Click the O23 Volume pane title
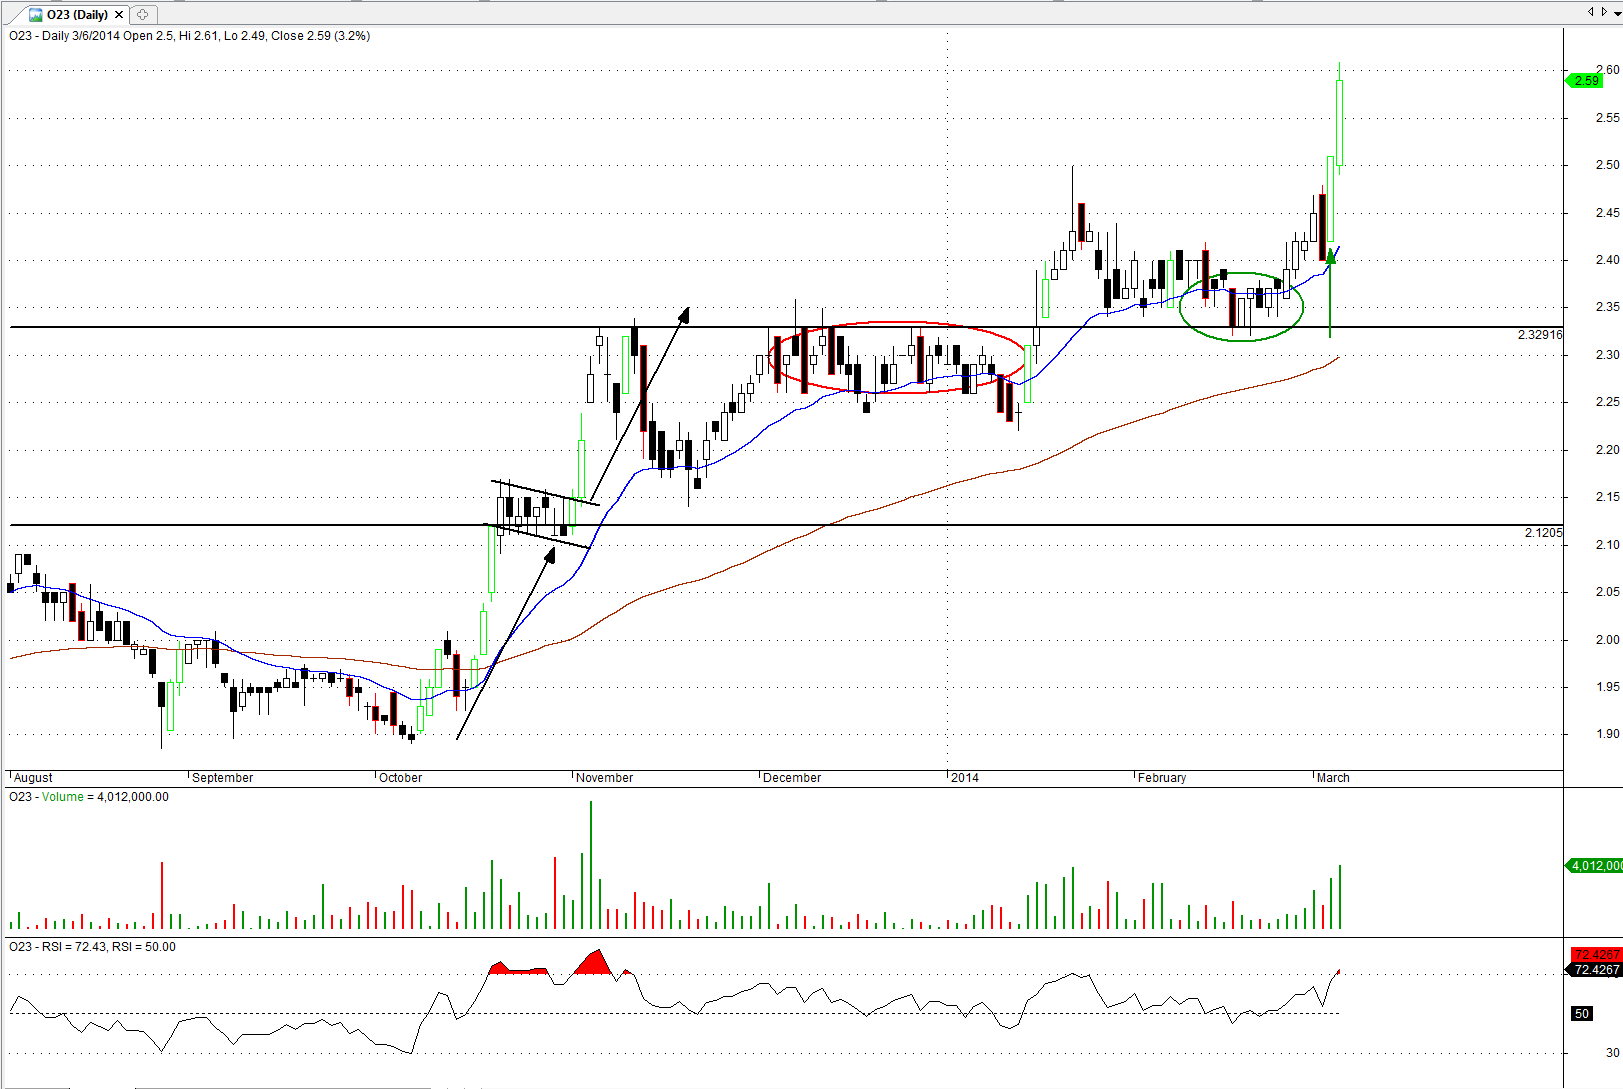This screenshot has width=1623, height=1089. pyautogui.click(x=89, y=797)
